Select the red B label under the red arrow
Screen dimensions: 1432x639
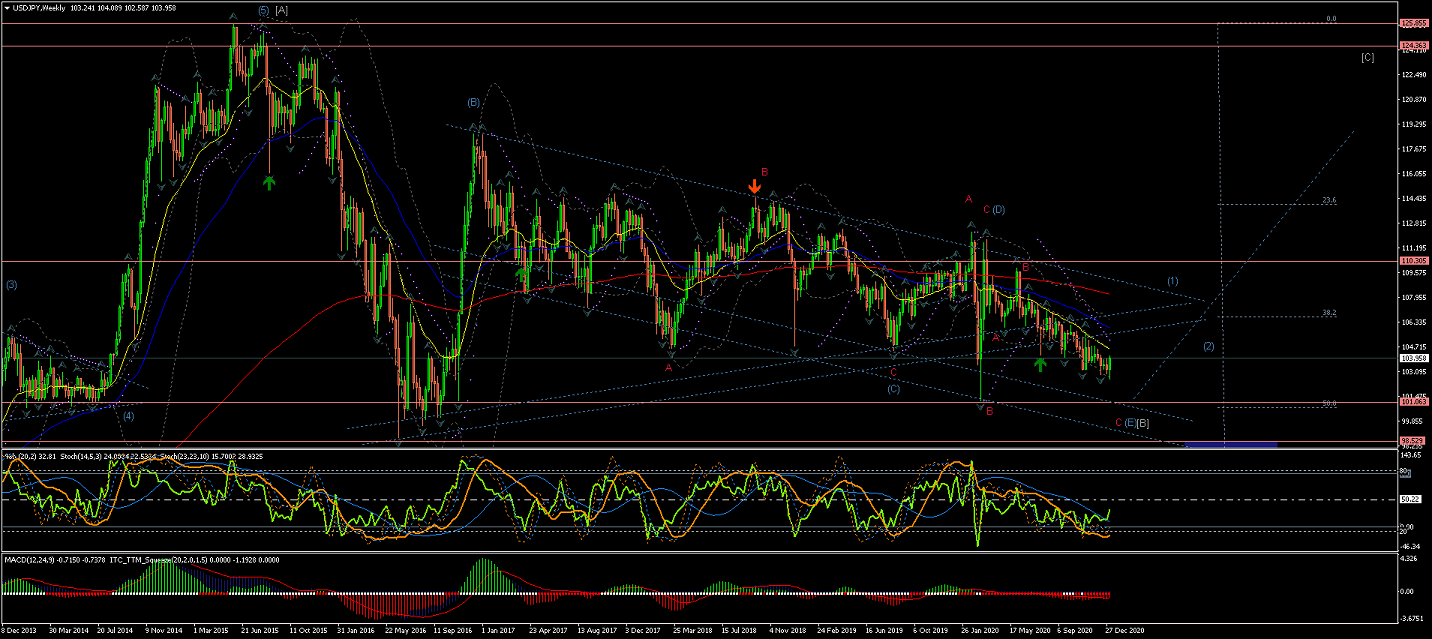pyautogui.click(x=764, y=172)
